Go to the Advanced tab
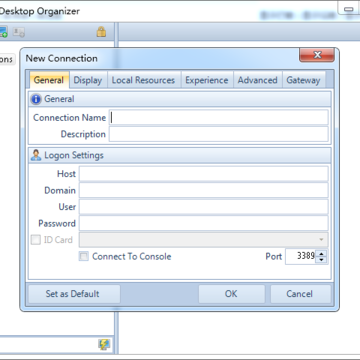 click(x=258, y=80)
